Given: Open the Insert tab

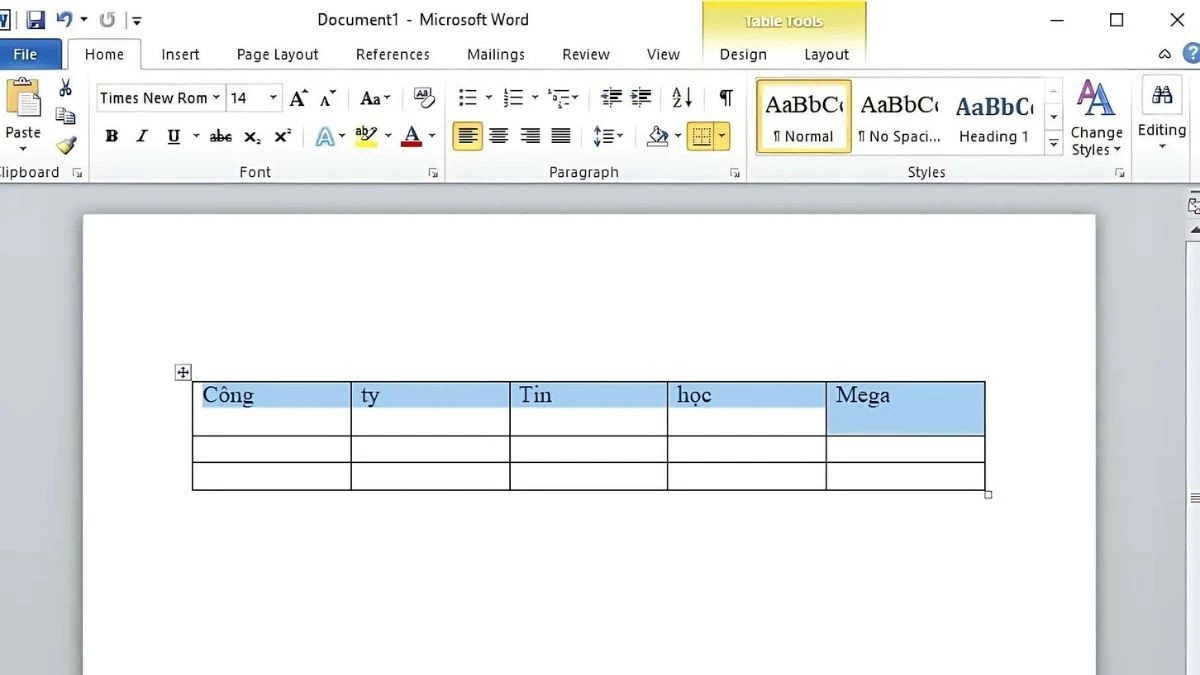Looking at the screenshot, I should point(180,55).
